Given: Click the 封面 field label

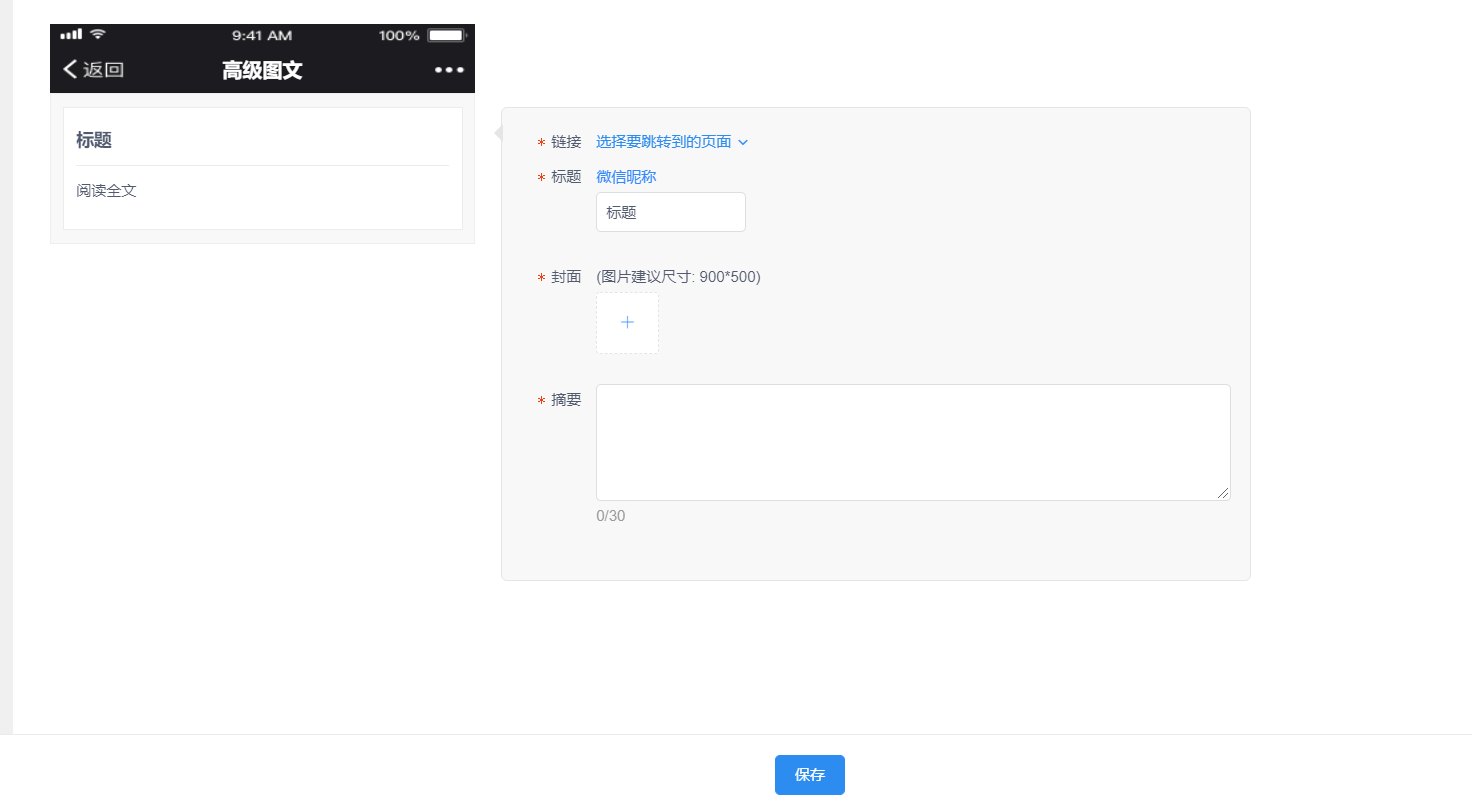Looking at the screenshot, I should click(566, 277).
